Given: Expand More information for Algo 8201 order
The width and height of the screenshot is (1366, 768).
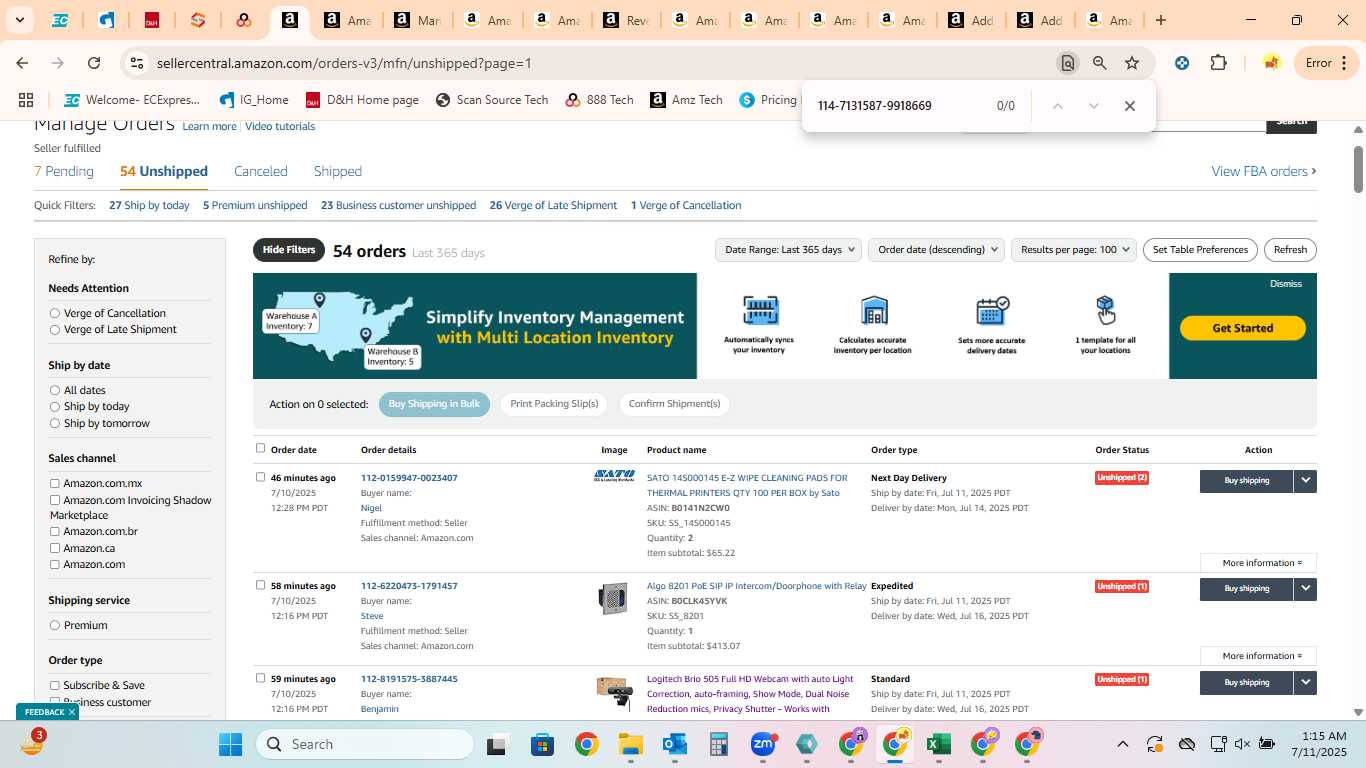Looking at the screenshot, I should pyautogui.click(x=1258, y=656).
